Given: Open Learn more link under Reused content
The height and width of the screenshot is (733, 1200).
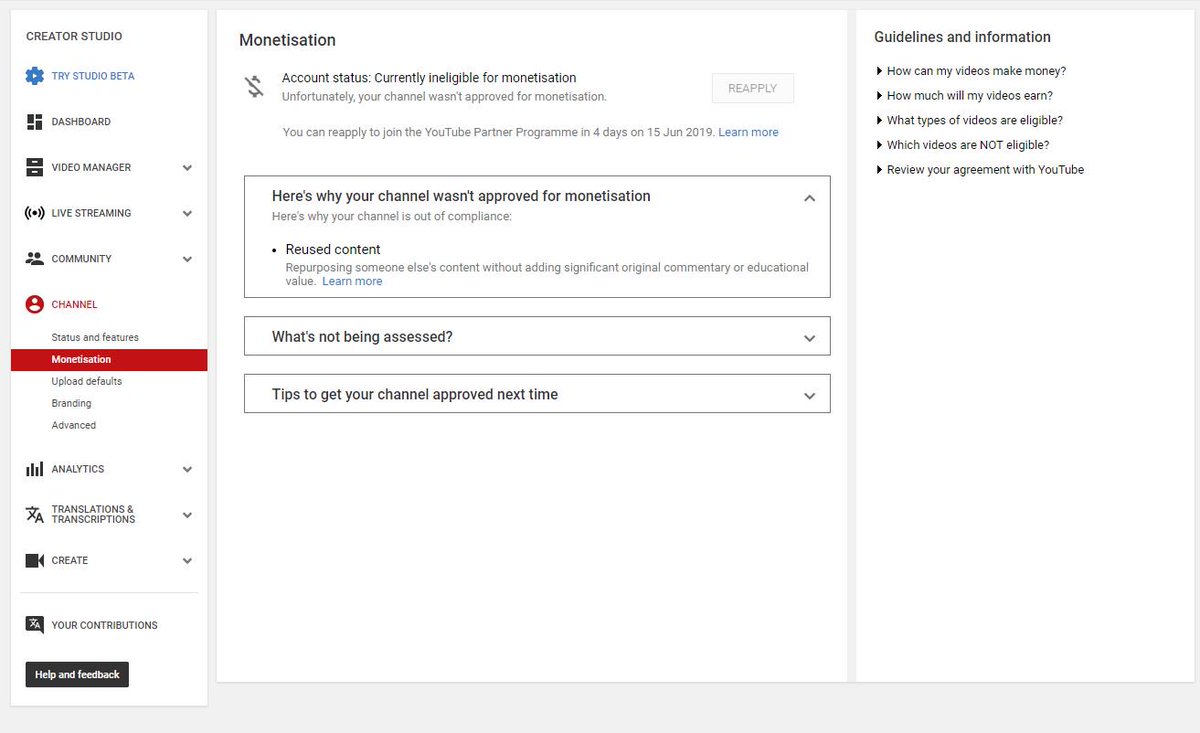Looking at the screenshot, I should 352,281.
